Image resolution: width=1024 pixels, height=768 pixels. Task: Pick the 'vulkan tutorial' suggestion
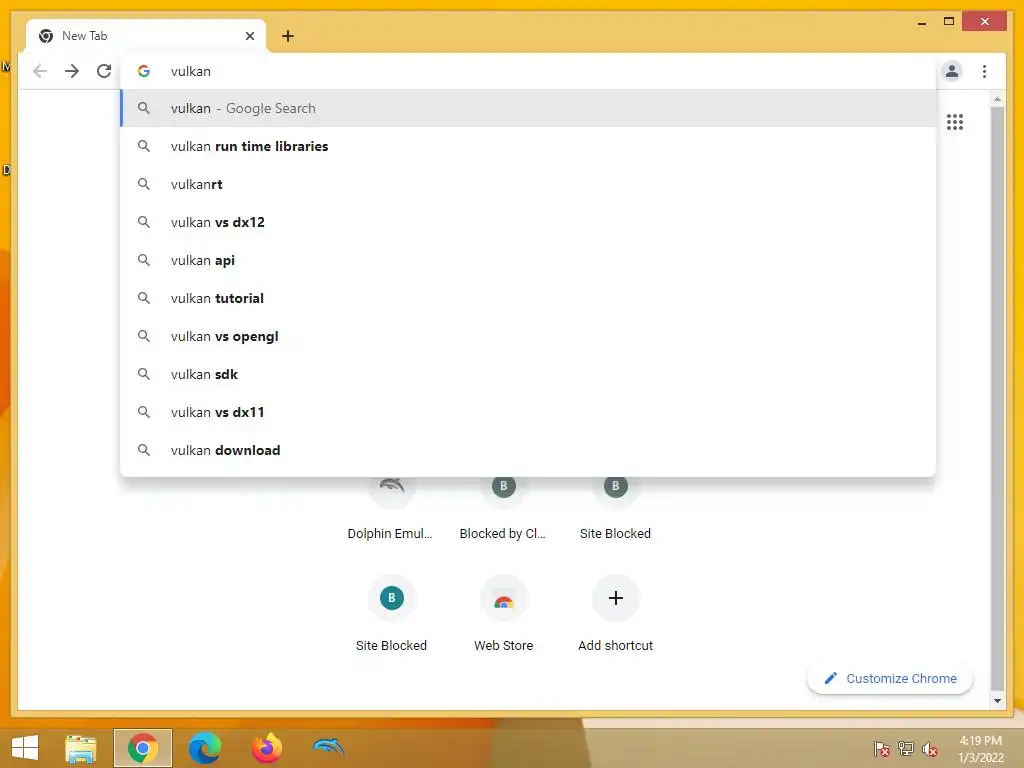(x=528, y=298)
